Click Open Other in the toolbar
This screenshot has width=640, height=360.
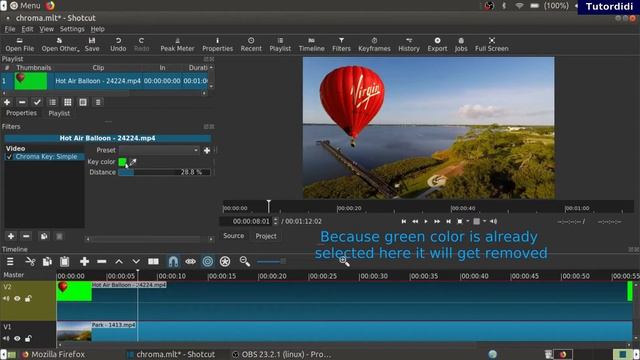tap(60, 44)
